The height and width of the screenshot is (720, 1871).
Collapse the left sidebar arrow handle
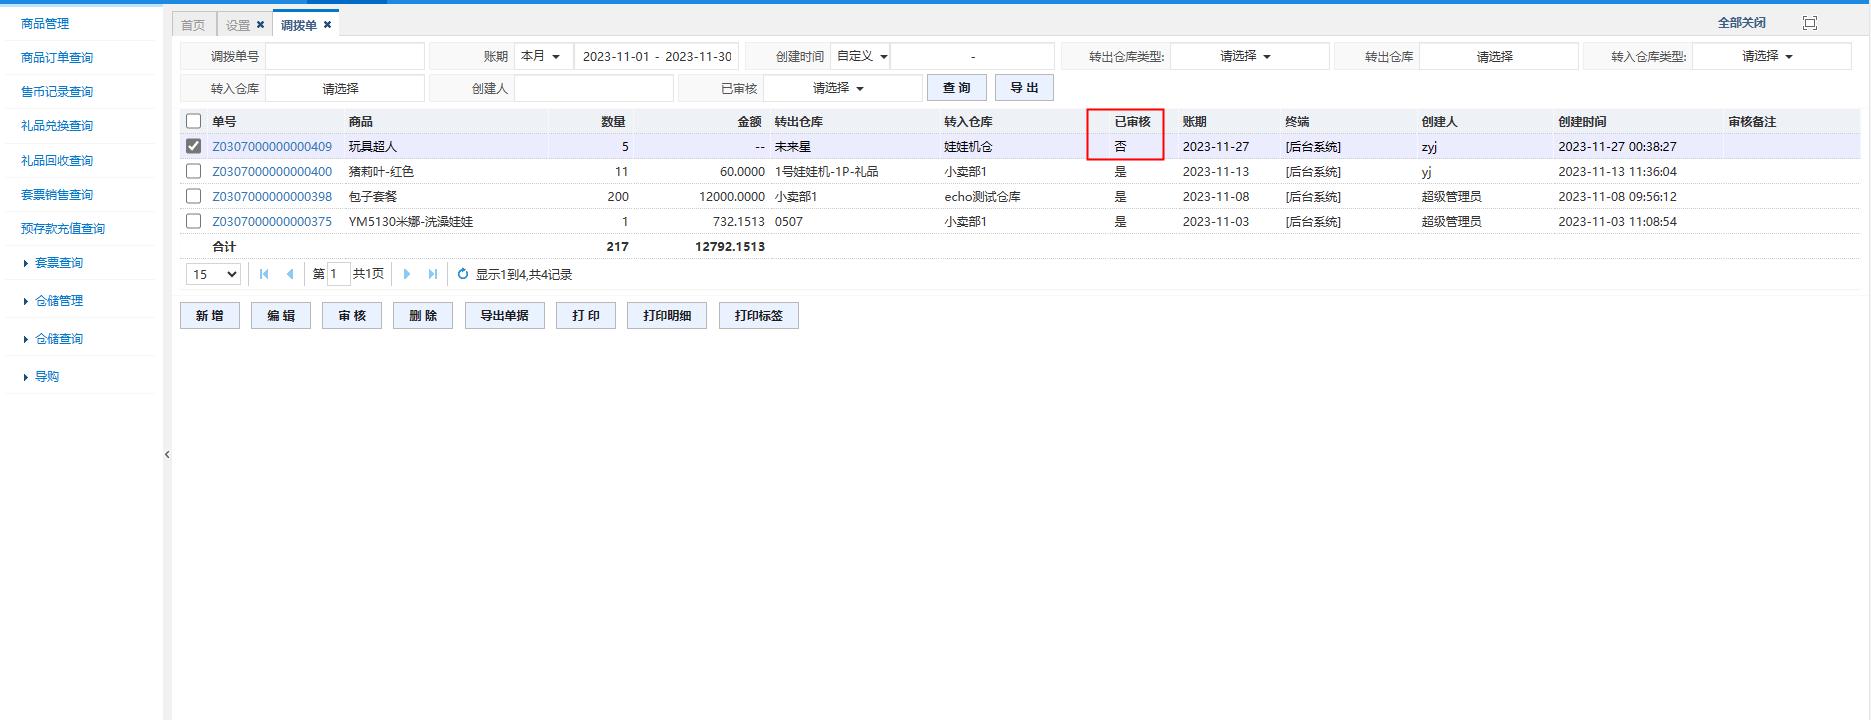(167, 455)
